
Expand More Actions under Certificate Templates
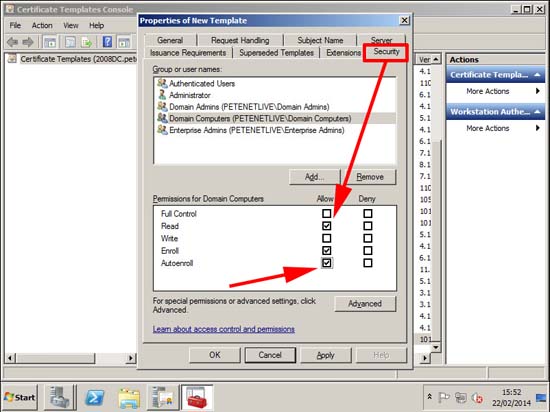[495, 91]
